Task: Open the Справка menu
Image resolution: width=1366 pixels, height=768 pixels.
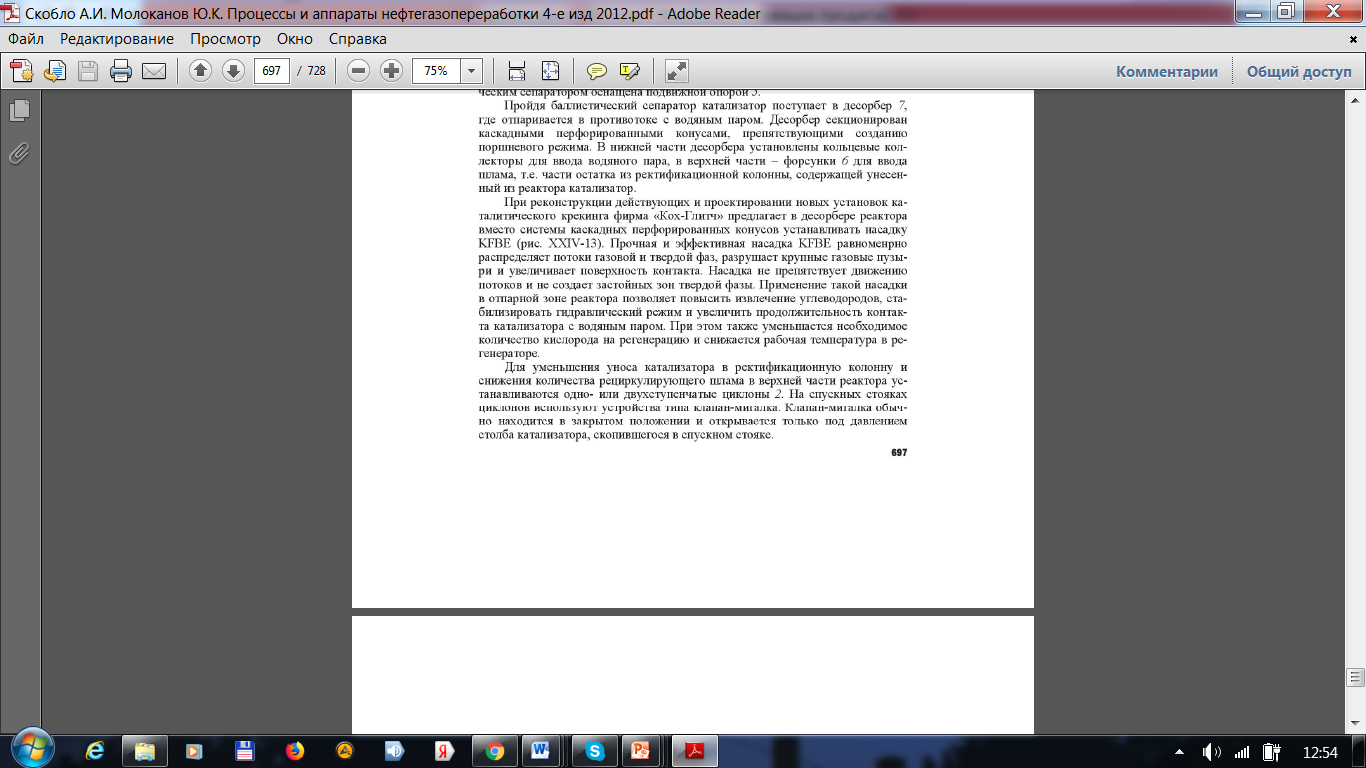Action: point(358,39)
